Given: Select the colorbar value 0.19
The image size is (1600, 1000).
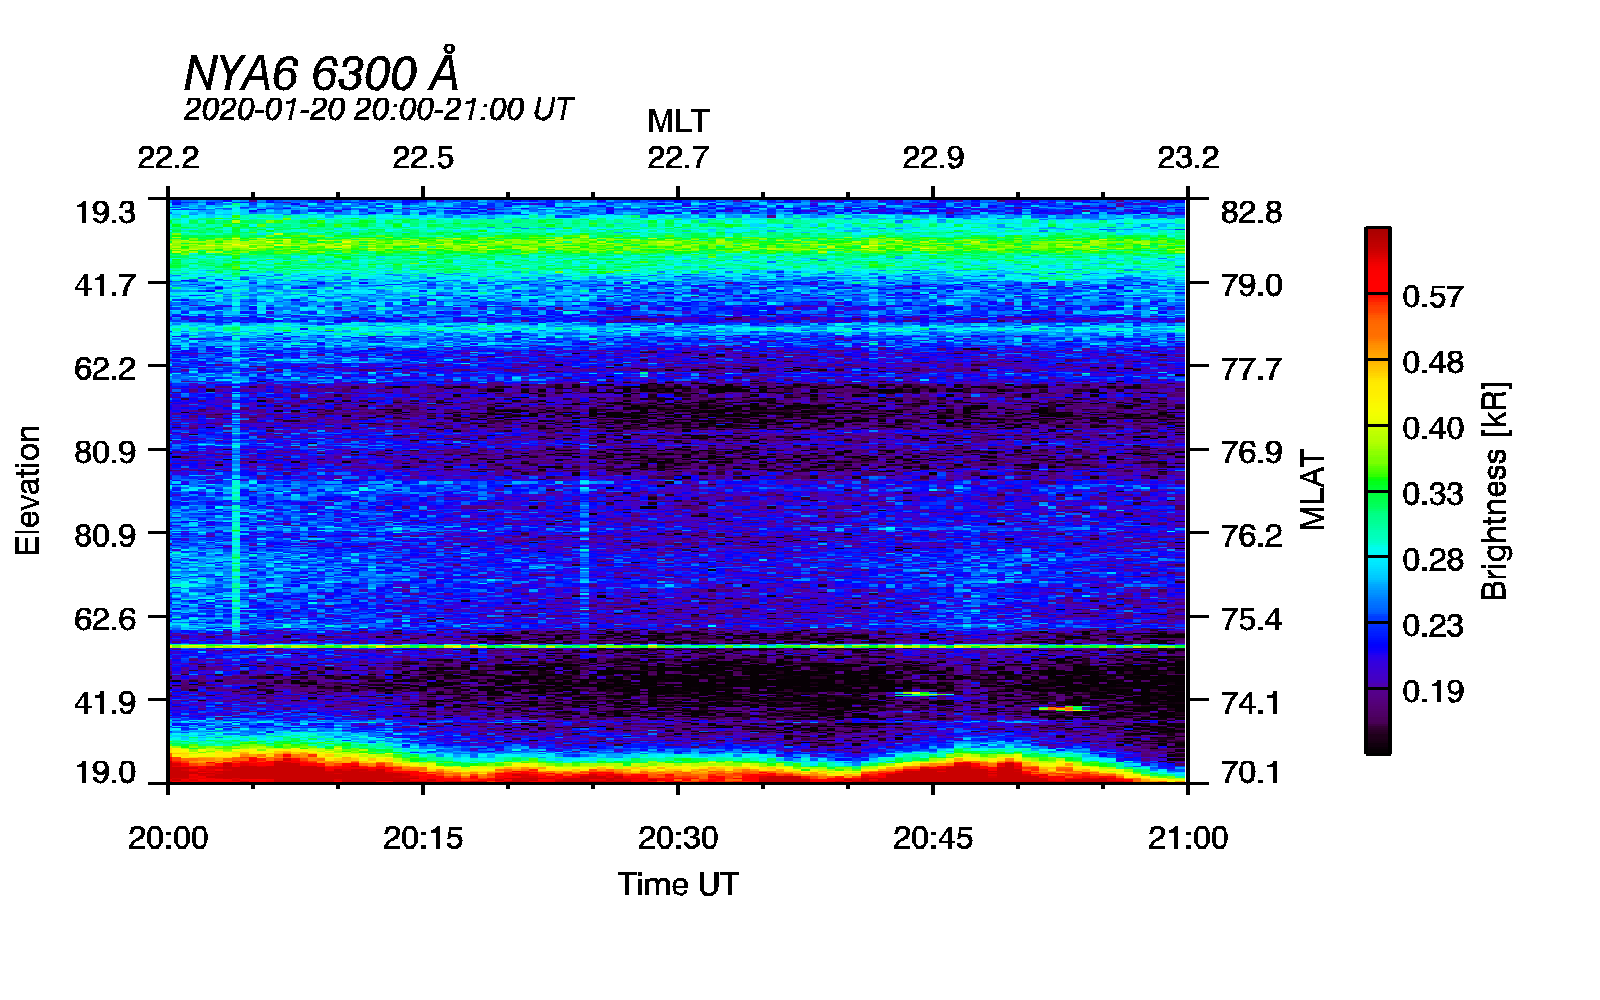Looking at the screenshot, I should point(1433,692).
